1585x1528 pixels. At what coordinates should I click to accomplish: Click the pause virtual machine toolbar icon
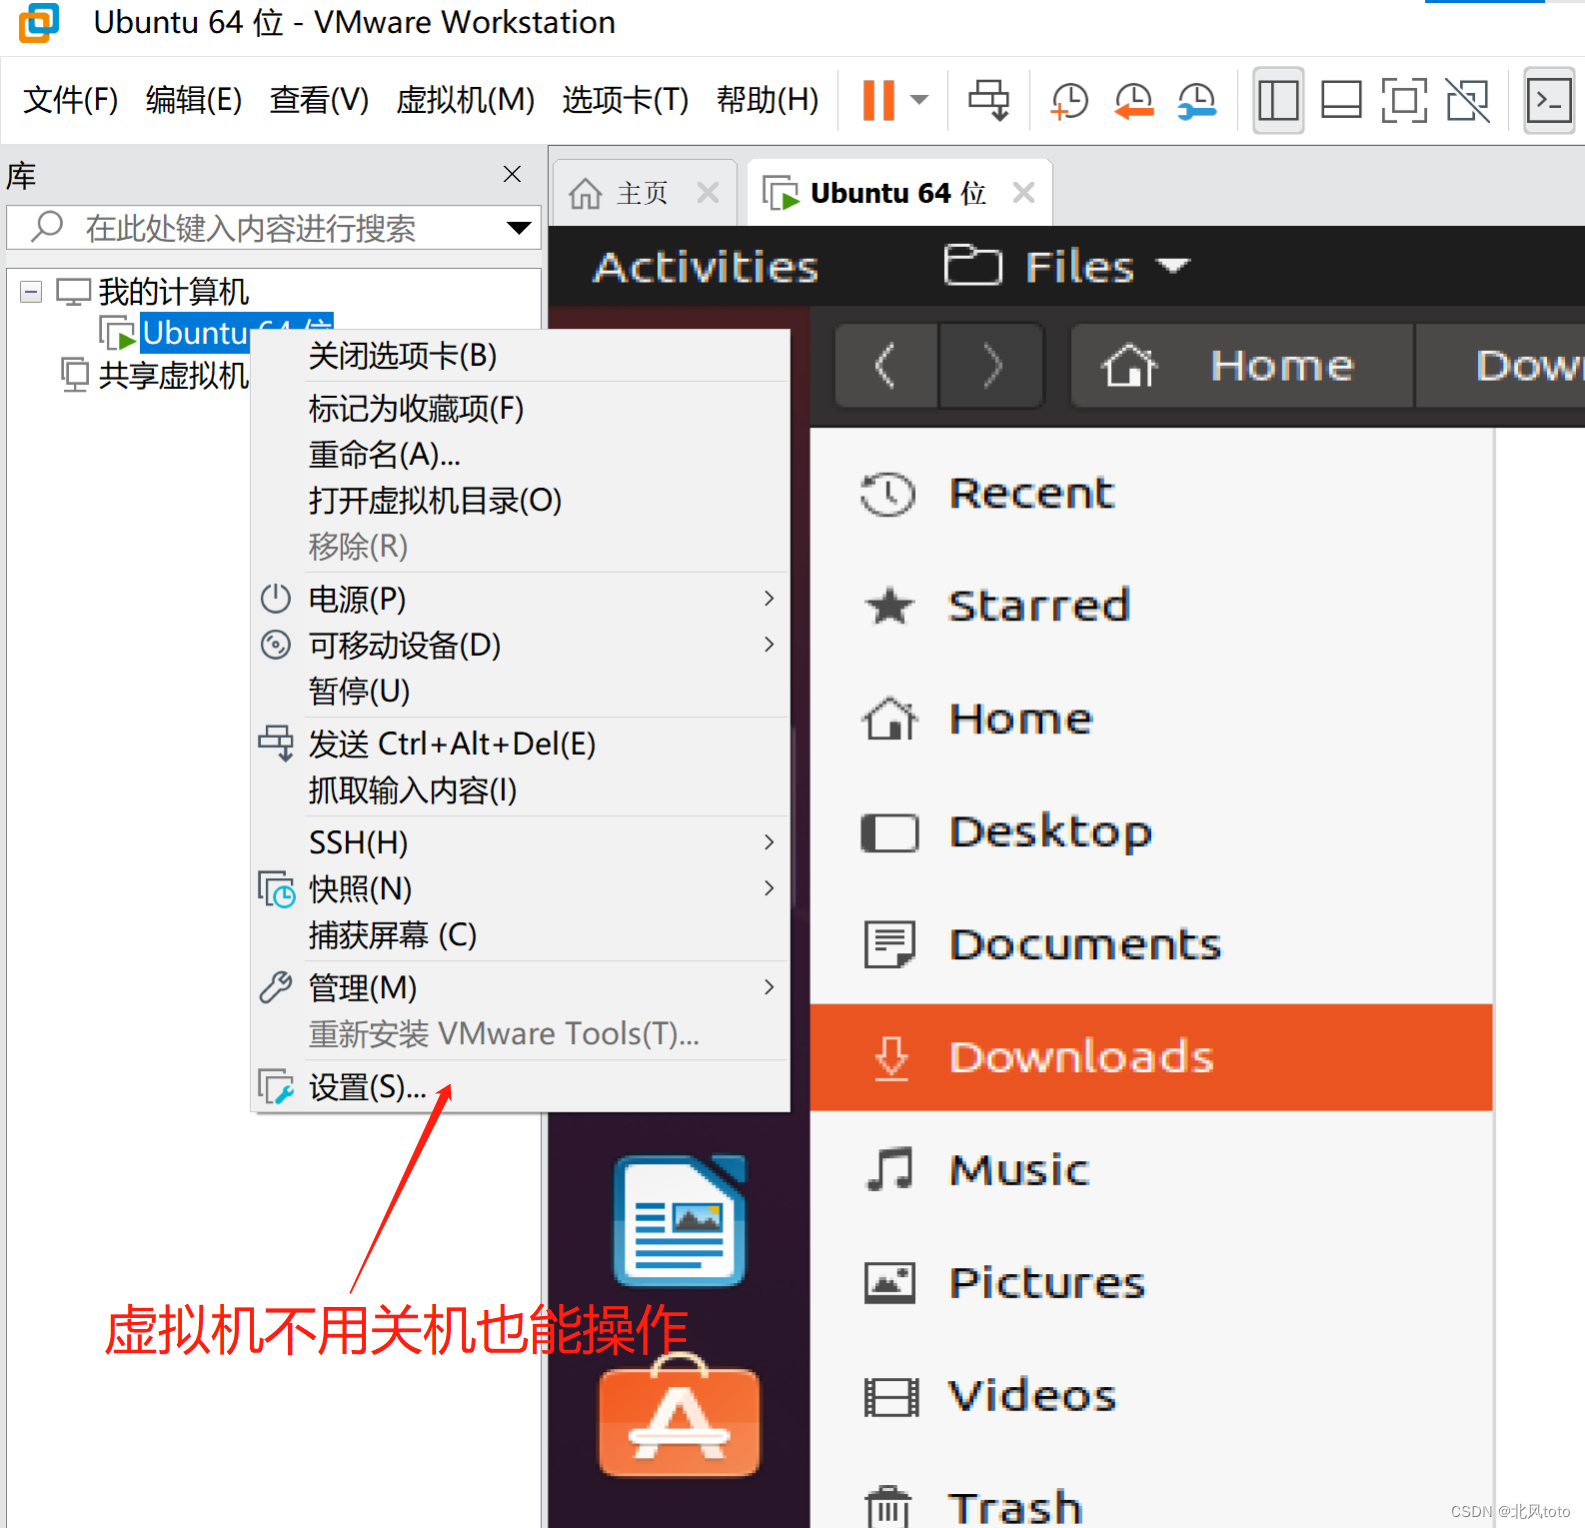(x=878, y=100)
